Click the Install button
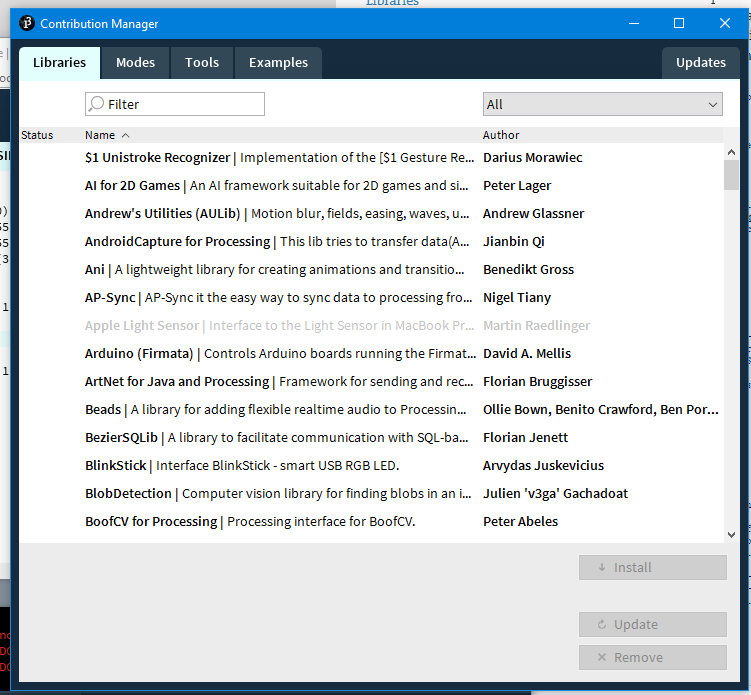The image size is (751, 695). [653, 568]
